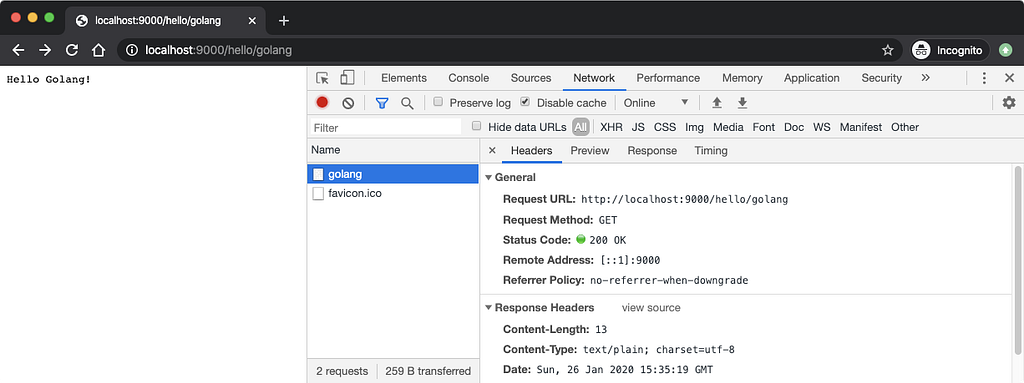Screen dimensions: 1024x383
Task: Switch to the Console tab
Action: click(468, 78)
